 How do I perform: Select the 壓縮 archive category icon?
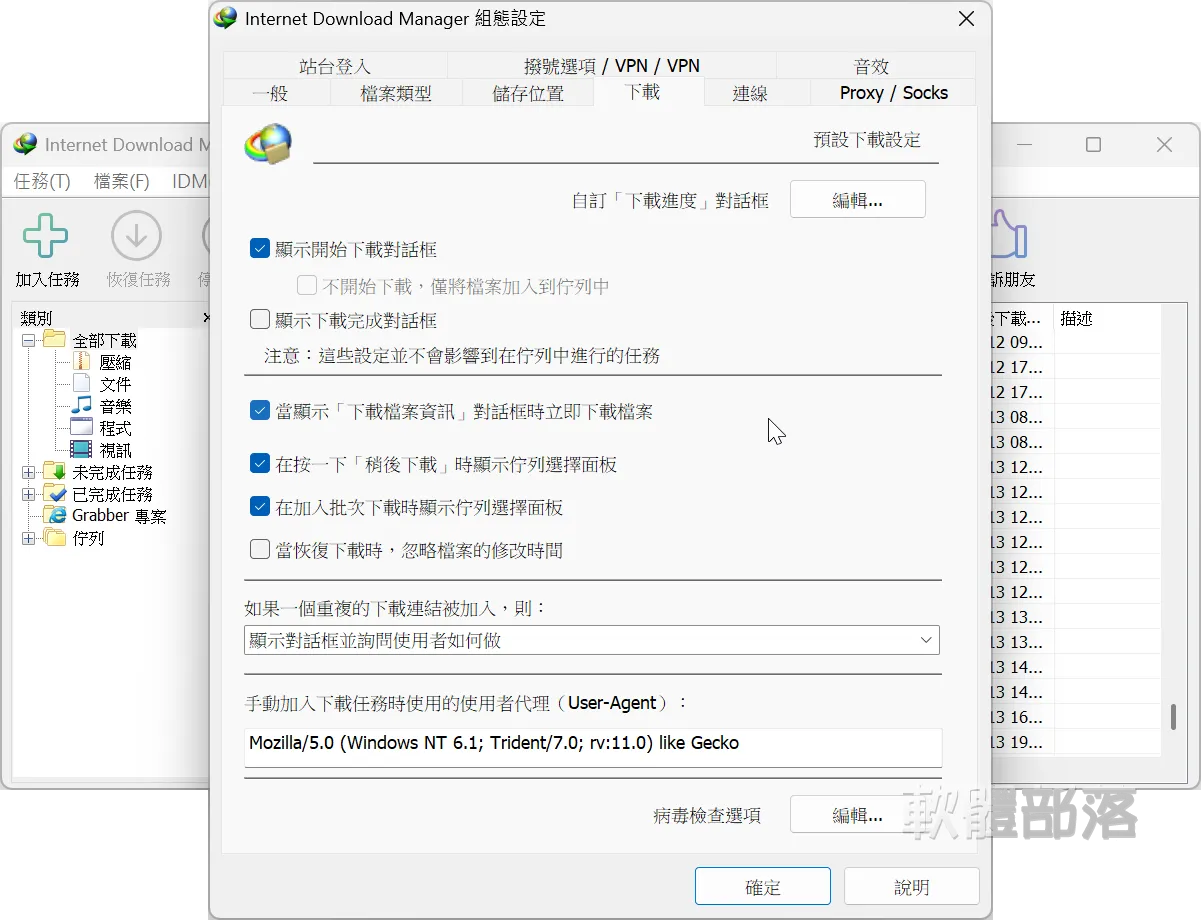[x=81, y=362]
